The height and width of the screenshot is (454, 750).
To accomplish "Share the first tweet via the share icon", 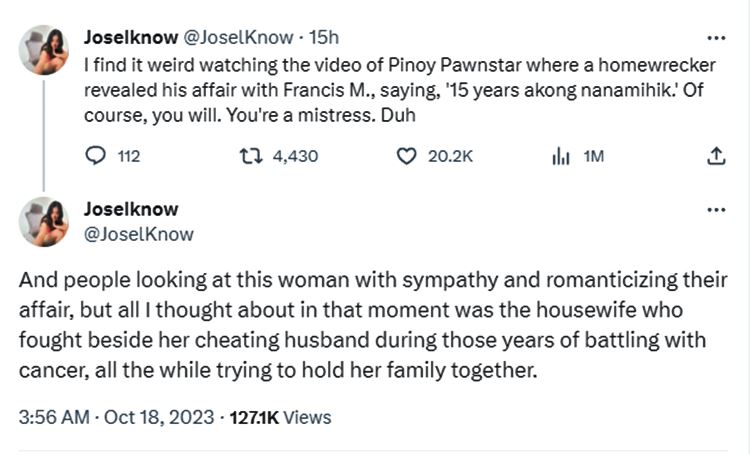I will [x=715, y=156].
